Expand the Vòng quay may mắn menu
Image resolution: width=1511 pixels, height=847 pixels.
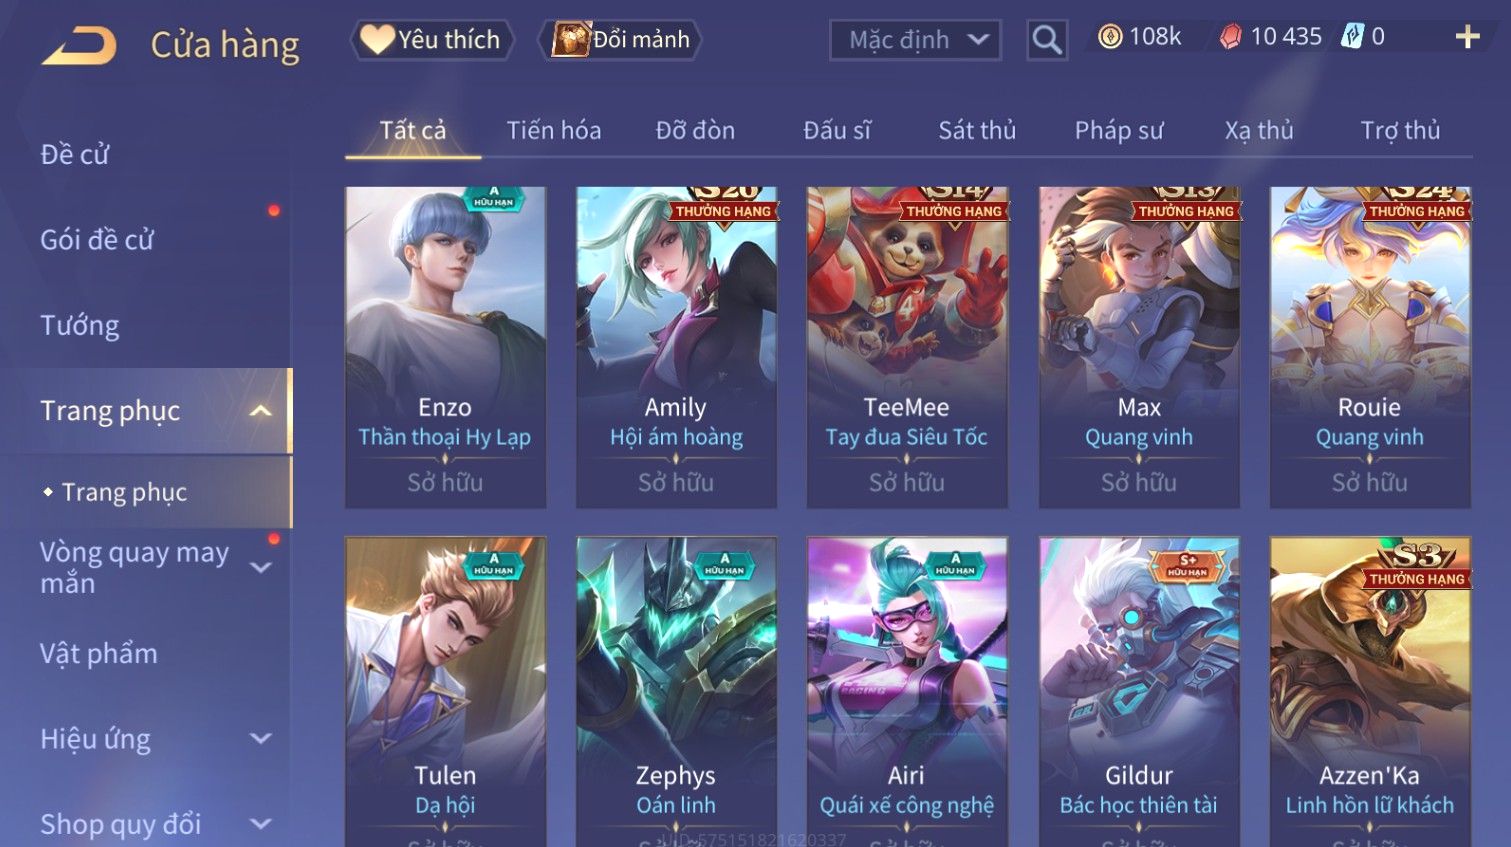coord(260,567)
